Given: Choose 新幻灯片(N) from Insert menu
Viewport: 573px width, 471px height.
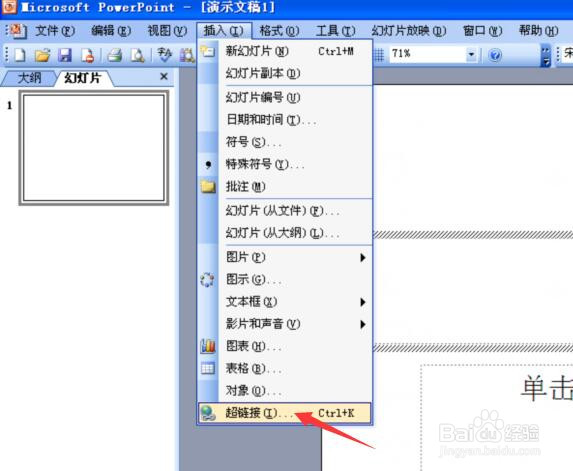Looking at the screenshot, I should coord(285,51).
